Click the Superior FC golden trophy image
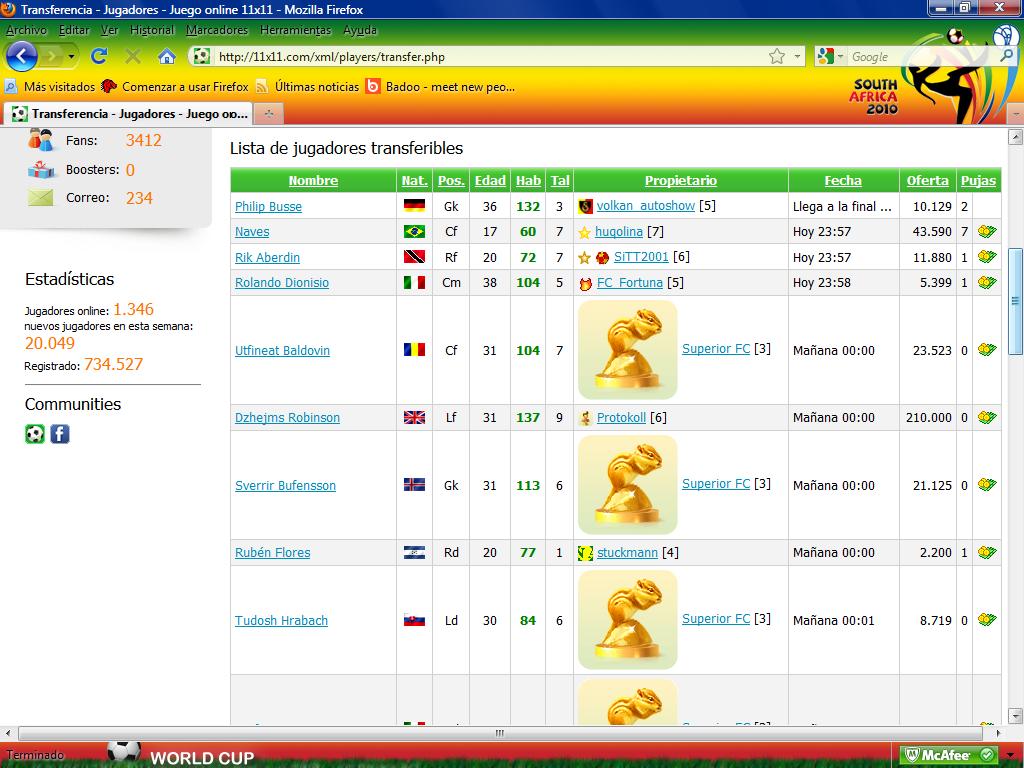The image size is (1024, 768). pyautogui.click(x=627, y=350)
